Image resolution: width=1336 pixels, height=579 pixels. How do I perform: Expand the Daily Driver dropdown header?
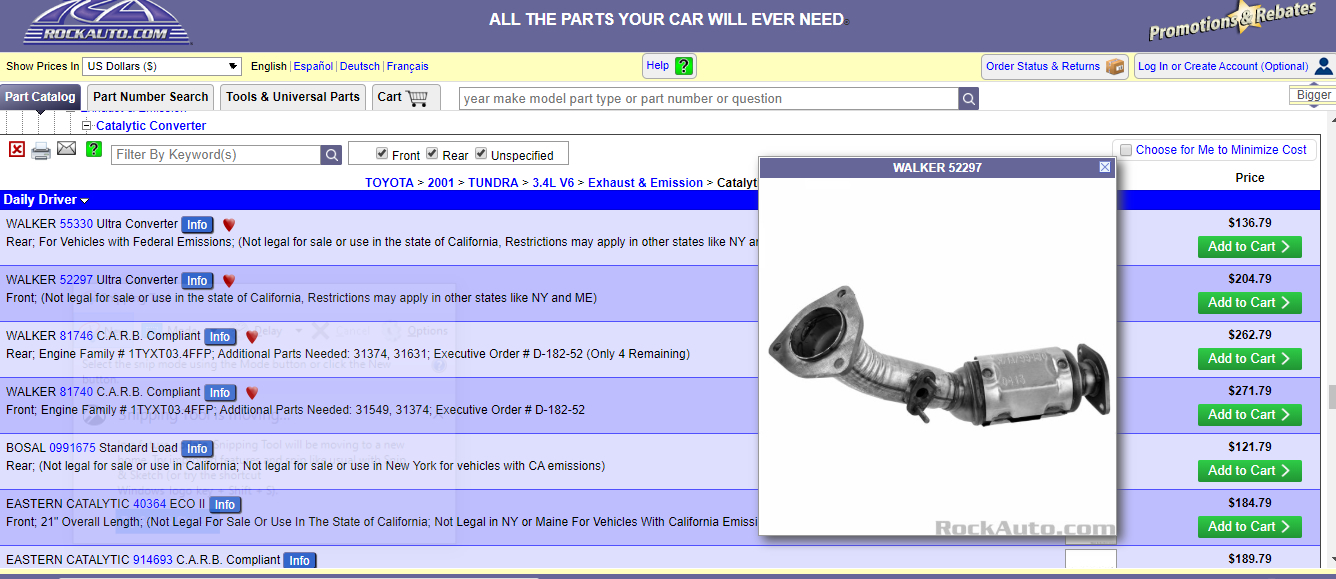(46, 200)
